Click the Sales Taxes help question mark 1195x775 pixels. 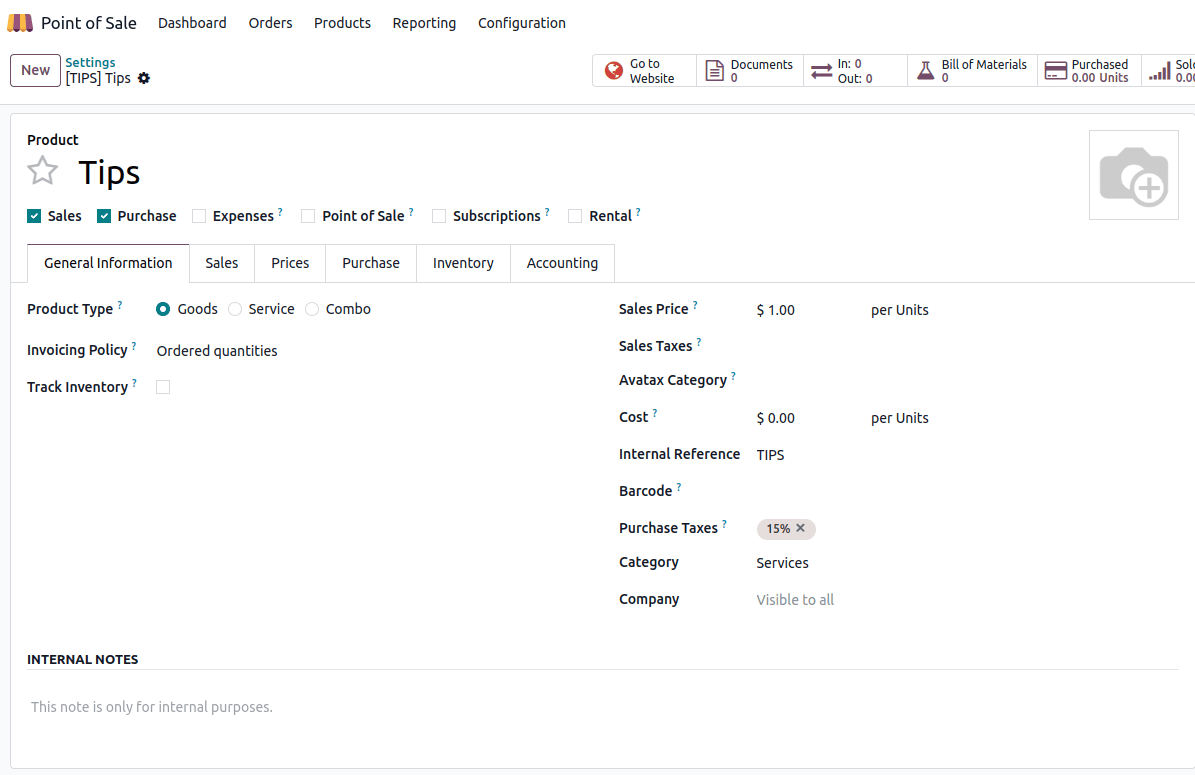pyautogui.click(x=699, y=342)
